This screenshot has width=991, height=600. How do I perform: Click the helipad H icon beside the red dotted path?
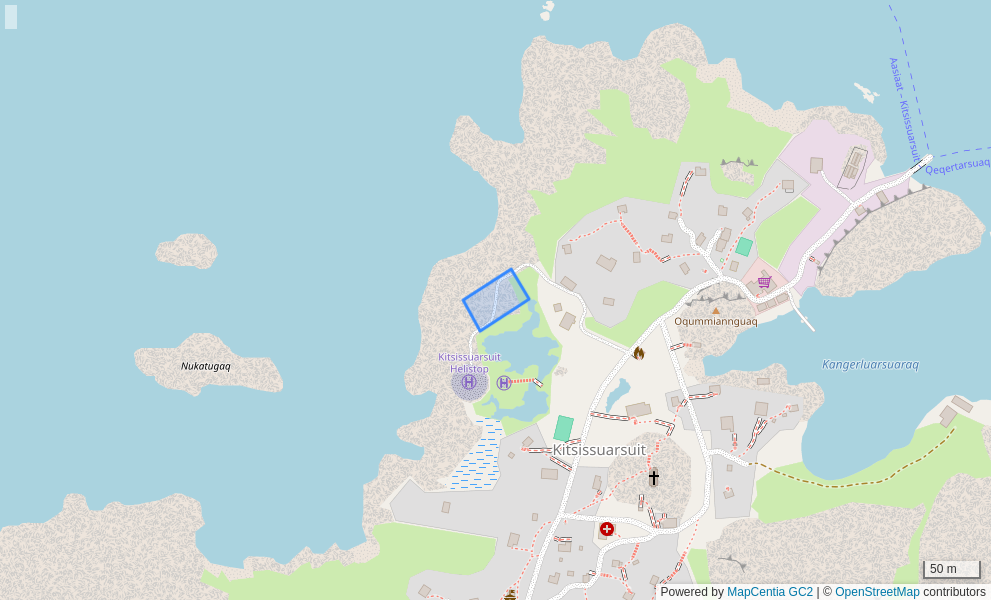[504, 383]
